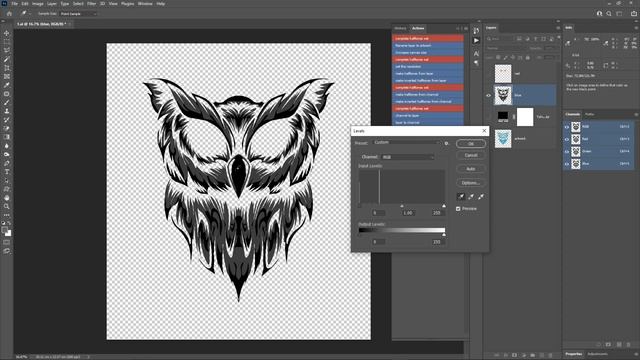Click OK in the Levels dialog

(471, 144)
